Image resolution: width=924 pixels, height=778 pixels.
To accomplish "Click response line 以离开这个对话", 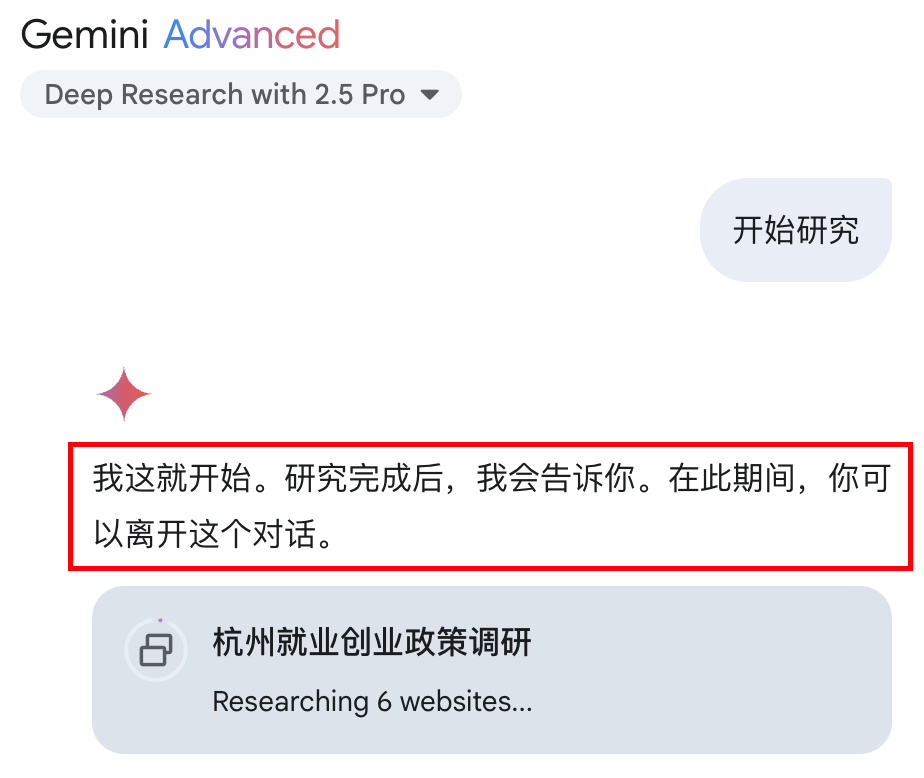I will pyautogui.click(x=214, y=534).
